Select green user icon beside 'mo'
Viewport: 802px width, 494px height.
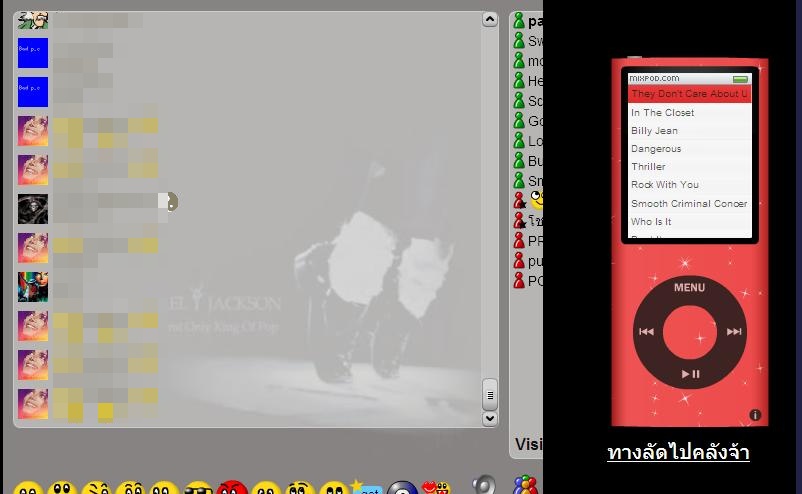[x=519, y=60]
